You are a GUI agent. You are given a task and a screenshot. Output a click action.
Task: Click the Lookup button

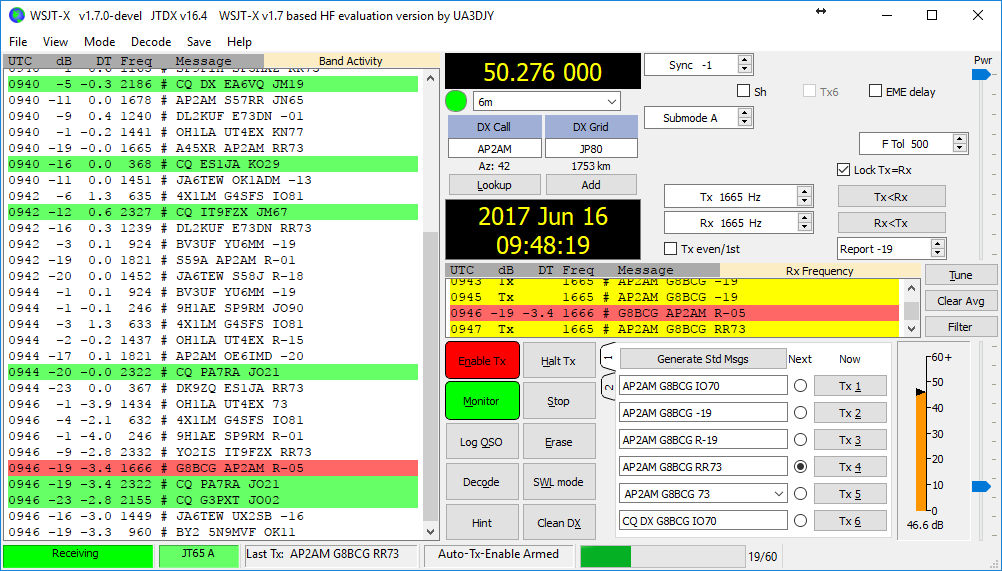495,185
